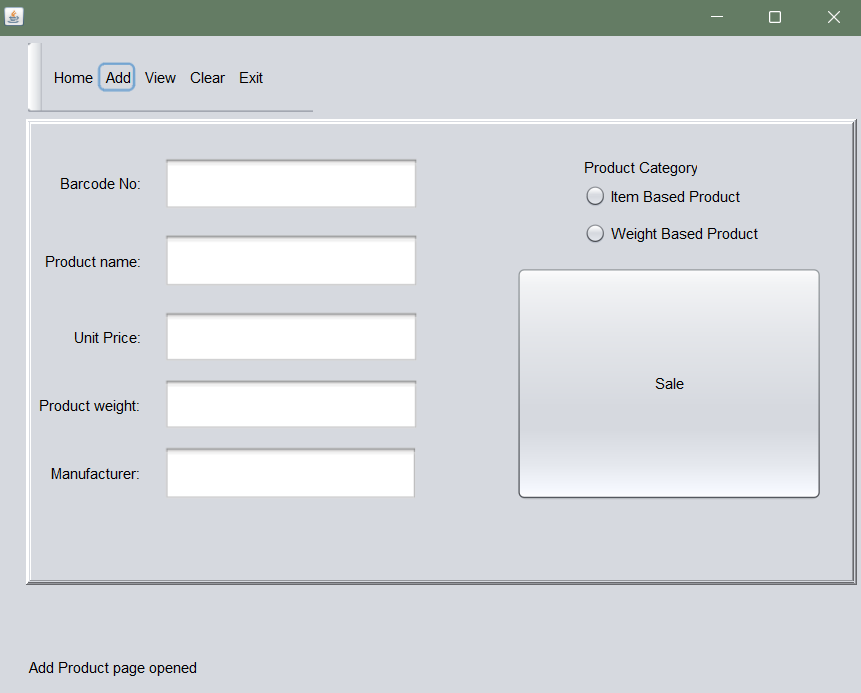The image size is (861, 693).
Task: Open the Home menu item
Action: tap(72, 77)
